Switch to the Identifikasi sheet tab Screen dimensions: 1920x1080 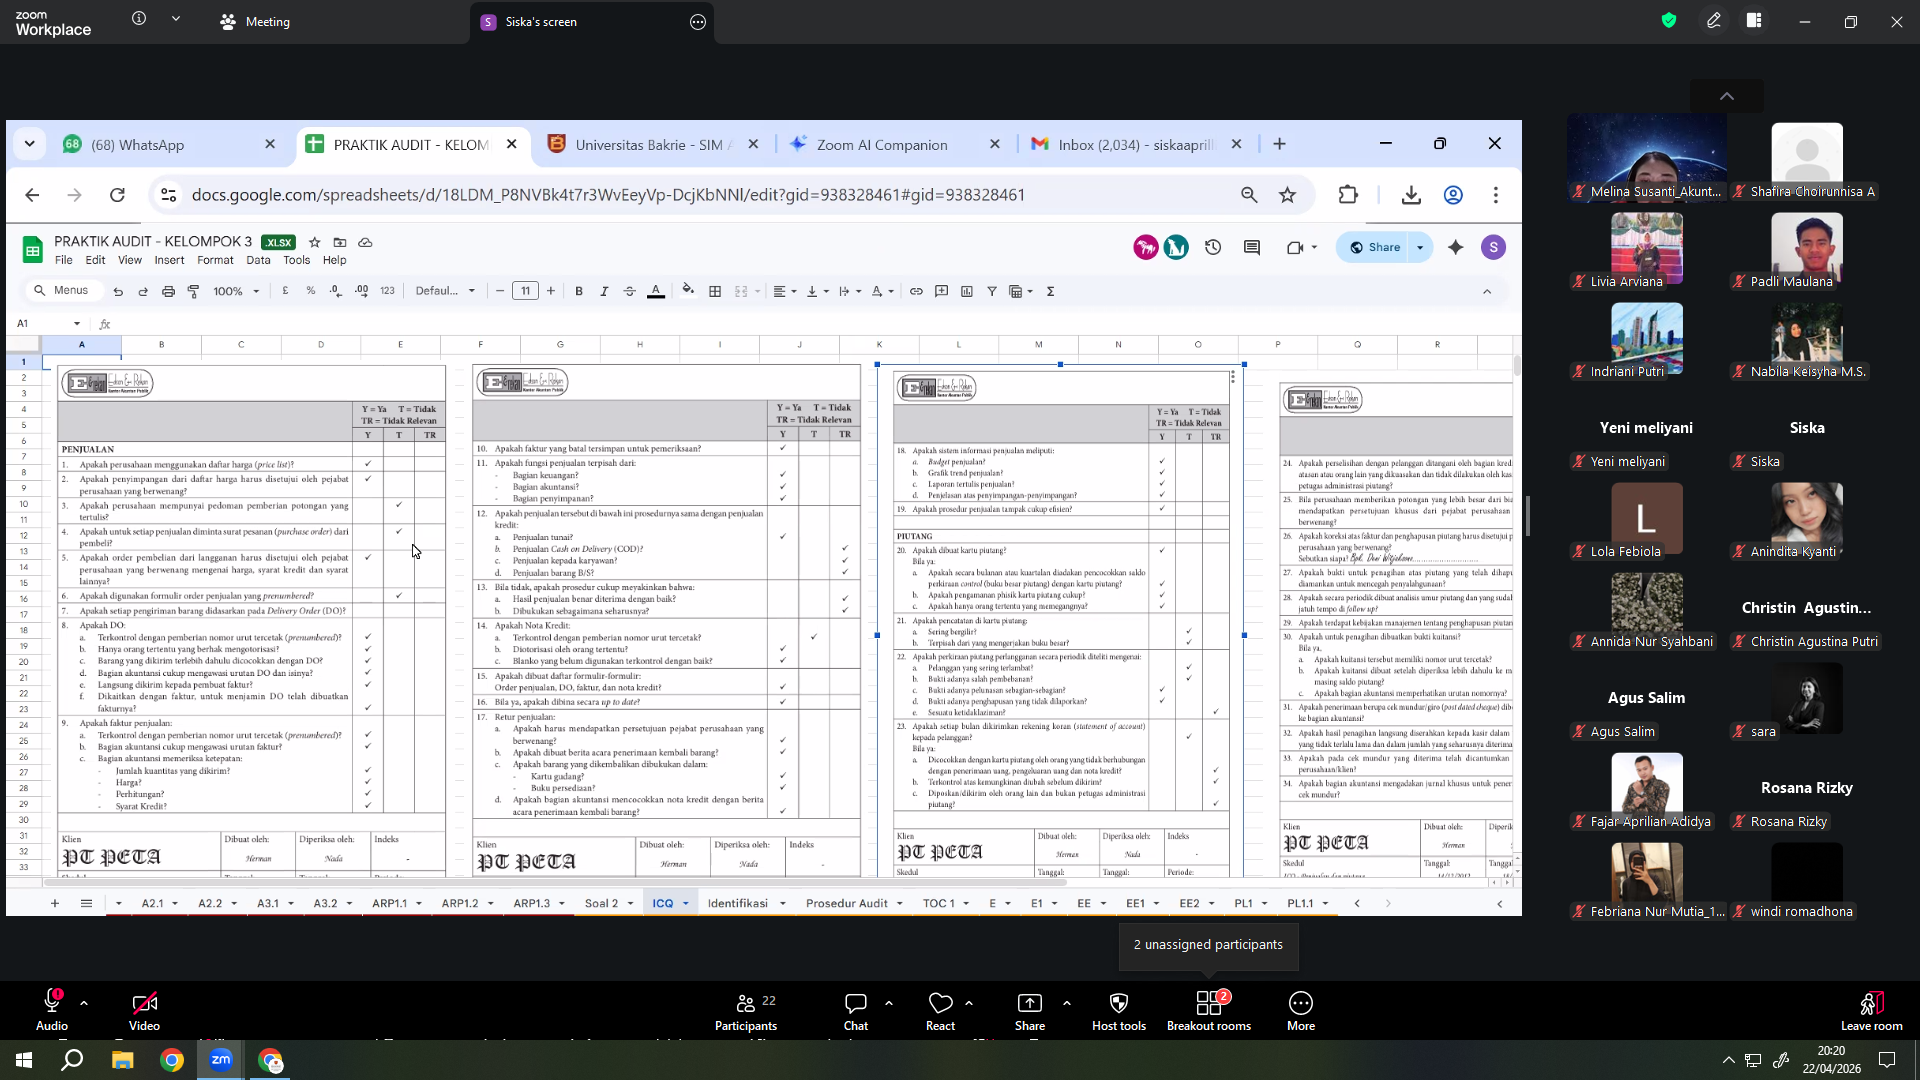(738, 903)
